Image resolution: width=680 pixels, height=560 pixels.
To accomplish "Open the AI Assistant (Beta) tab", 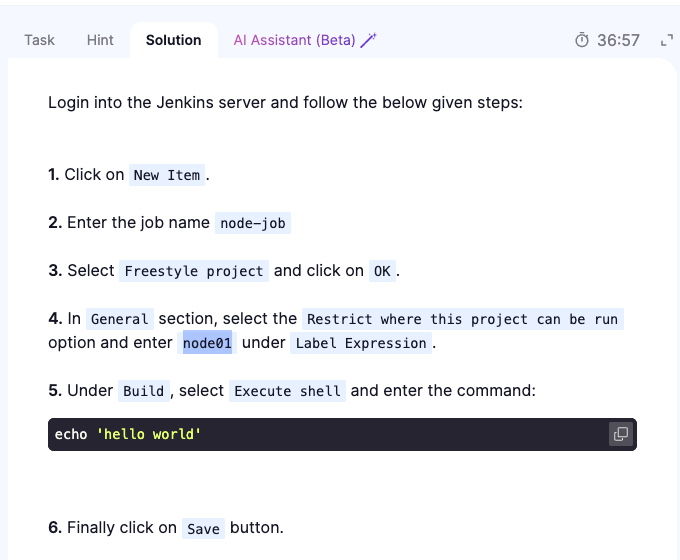I will coord(294,40).
